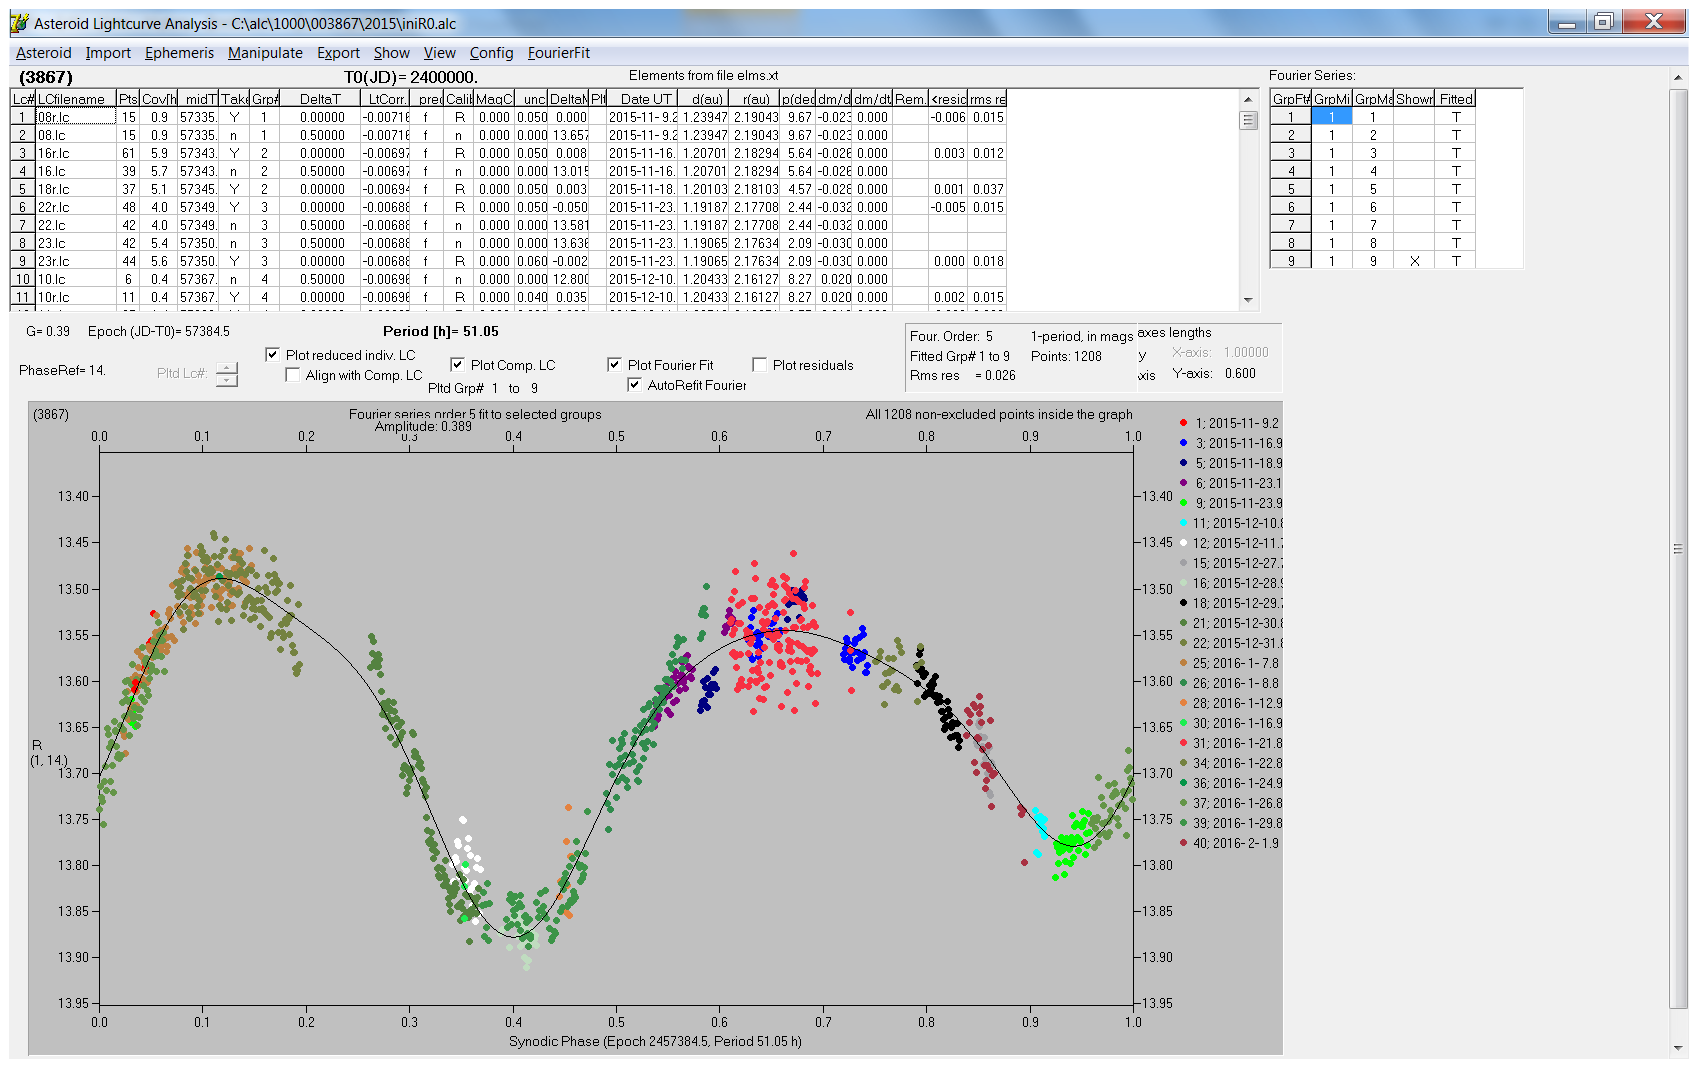Click the PhaseRef= 14. label
This screenshot has height=1068, width=1698.
[x=62, y=370]
